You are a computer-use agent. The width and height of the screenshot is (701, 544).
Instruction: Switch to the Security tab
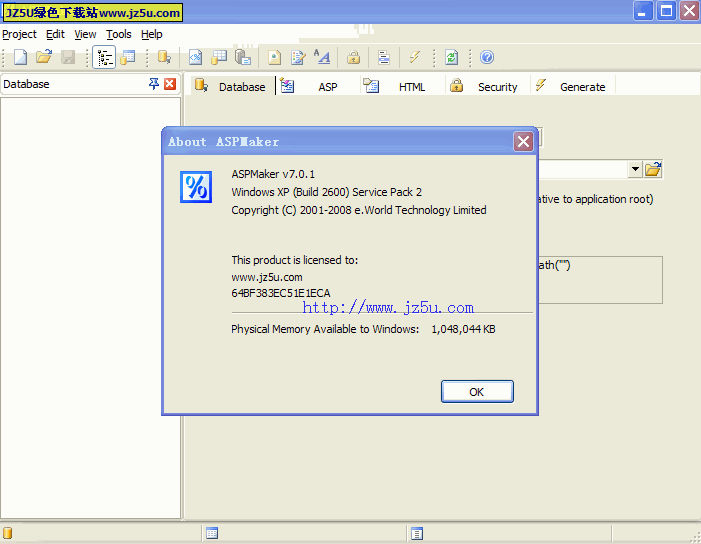(x=486, y=86)
